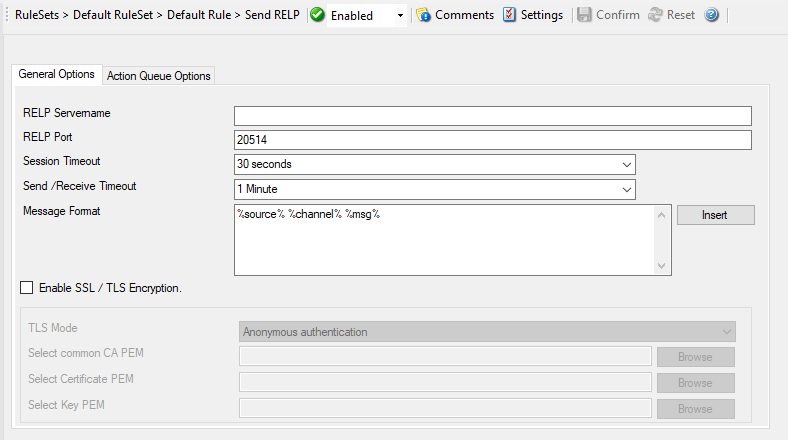Image resolution: width=788 pixels, height=440 pixels.
Task: Click into the RELP Servername field
Action: click(492, 116)
